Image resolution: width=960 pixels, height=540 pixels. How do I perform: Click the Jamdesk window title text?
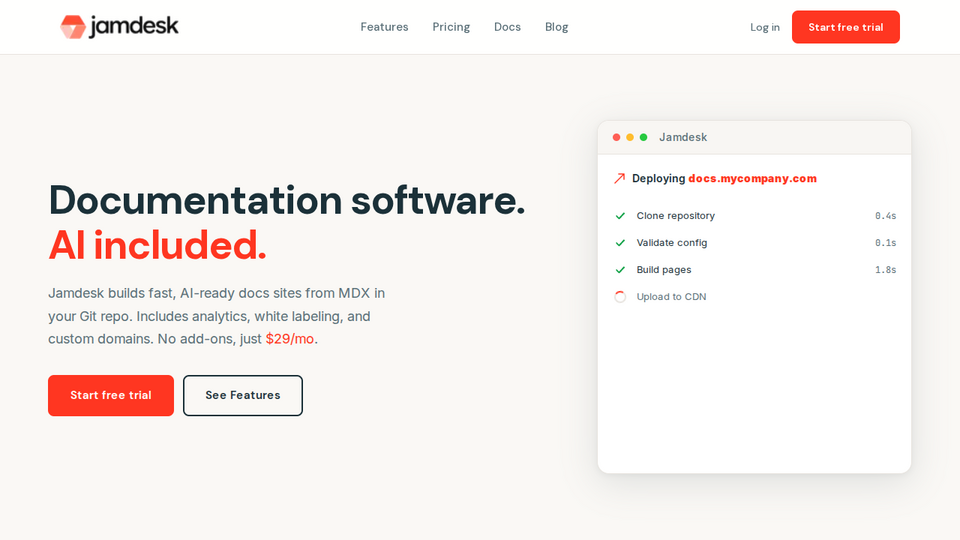pos(683,137)
